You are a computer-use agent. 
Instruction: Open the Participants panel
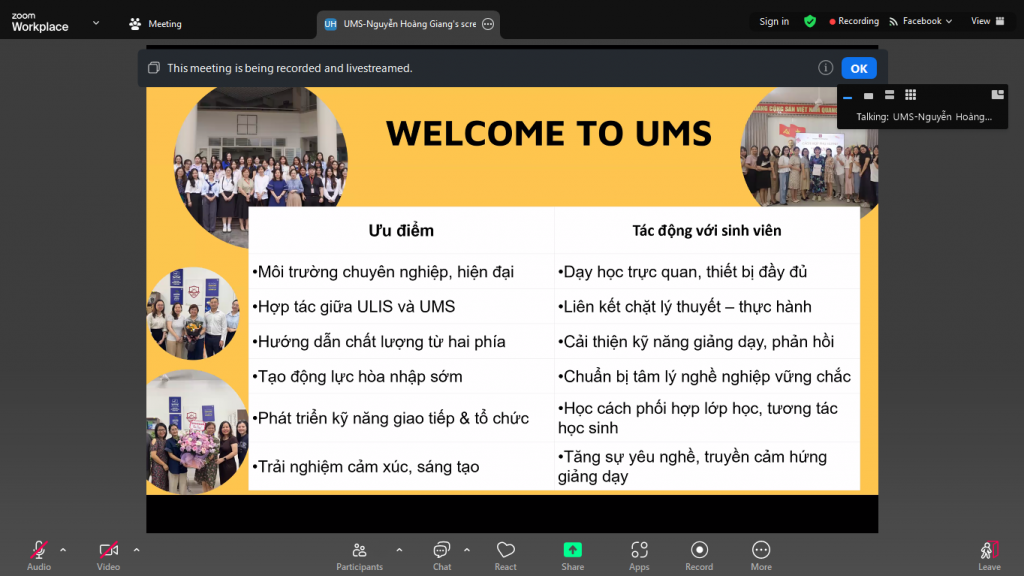click(359, 556)
